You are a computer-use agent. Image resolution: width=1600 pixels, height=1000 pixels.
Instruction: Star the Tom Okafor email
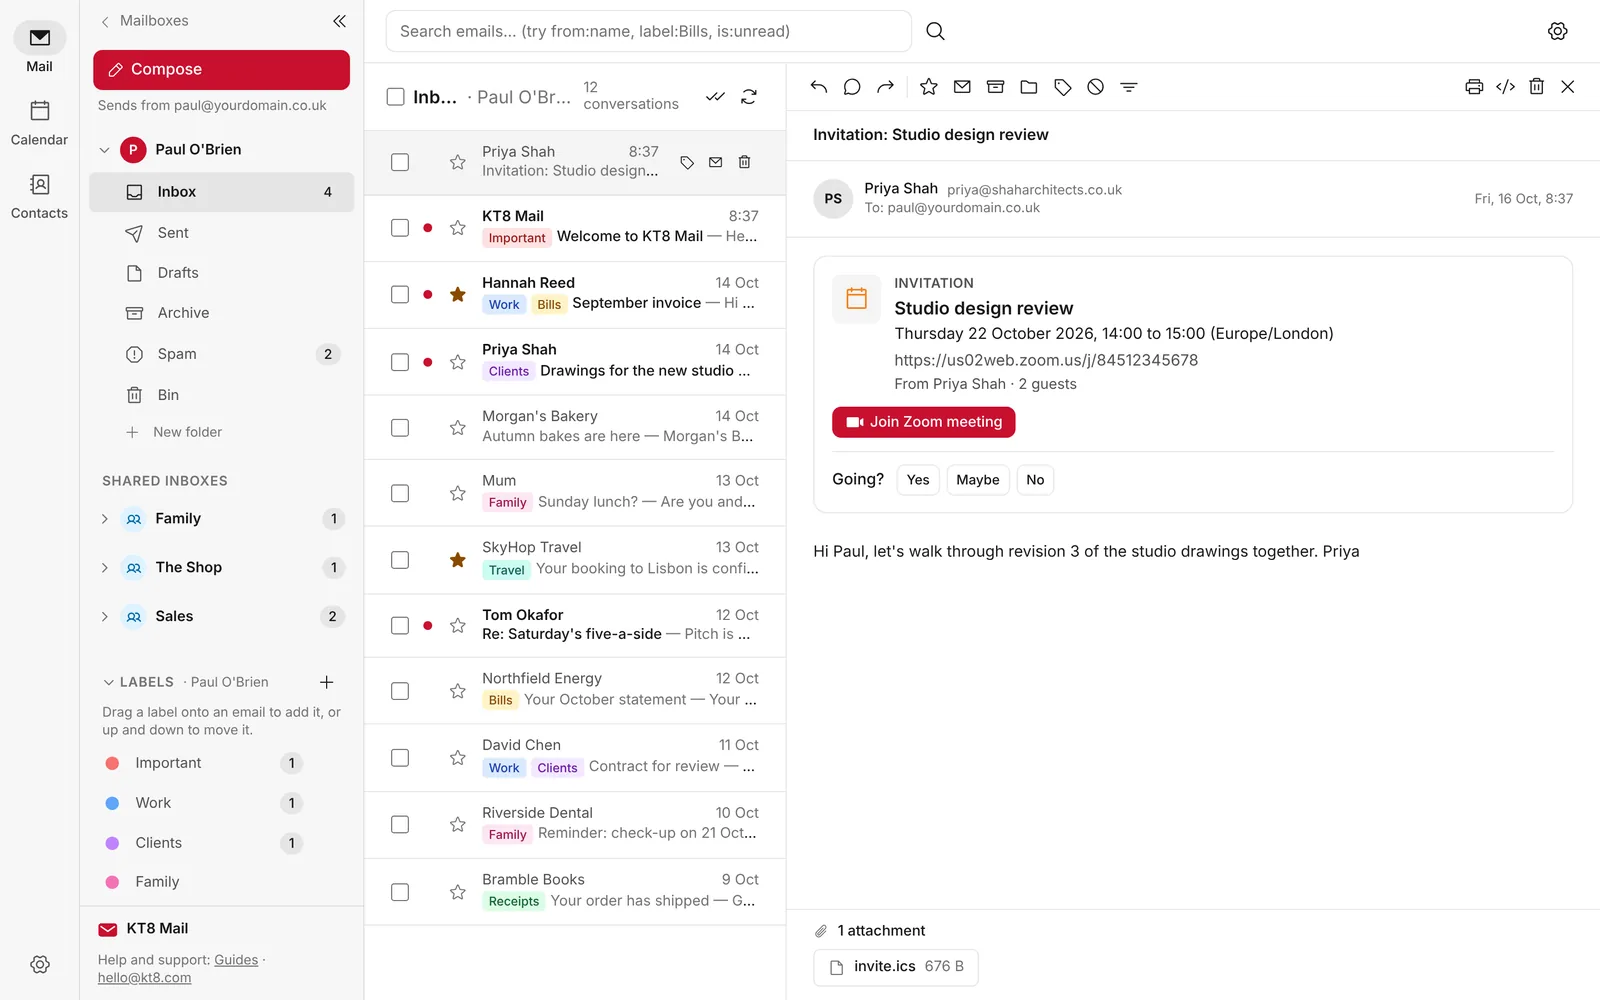458,626
